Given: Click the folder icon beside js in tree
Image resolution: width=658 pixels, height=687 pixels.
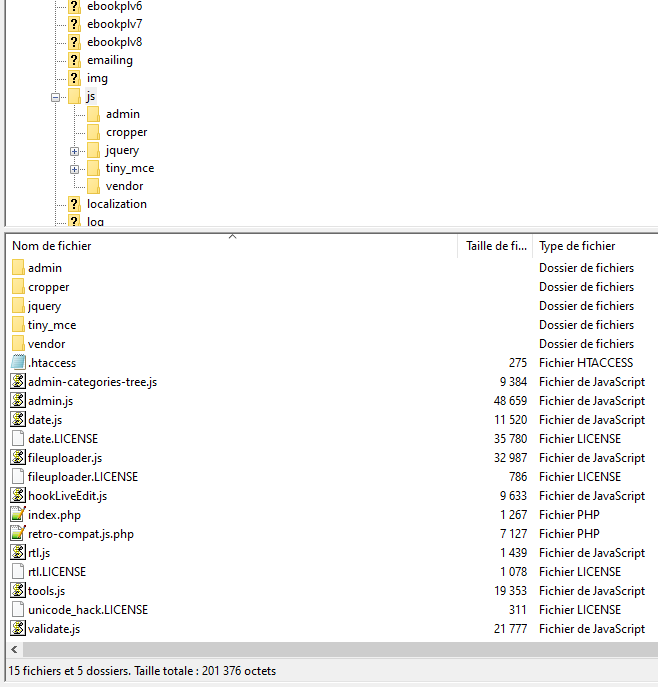Looking at the screenshot, I should 74,96.
